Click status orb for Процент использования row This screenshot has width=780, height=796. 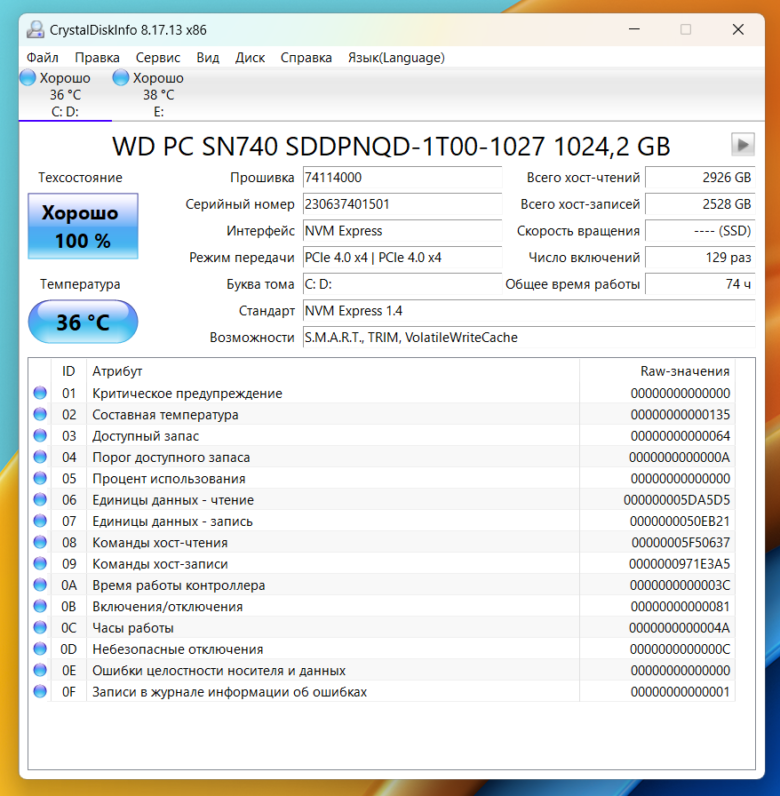(40, 478)
